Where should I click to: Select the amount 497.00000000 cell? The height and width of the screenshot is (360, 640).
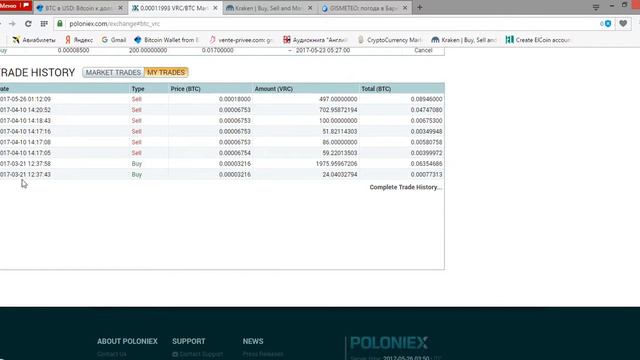coord(338,99)
